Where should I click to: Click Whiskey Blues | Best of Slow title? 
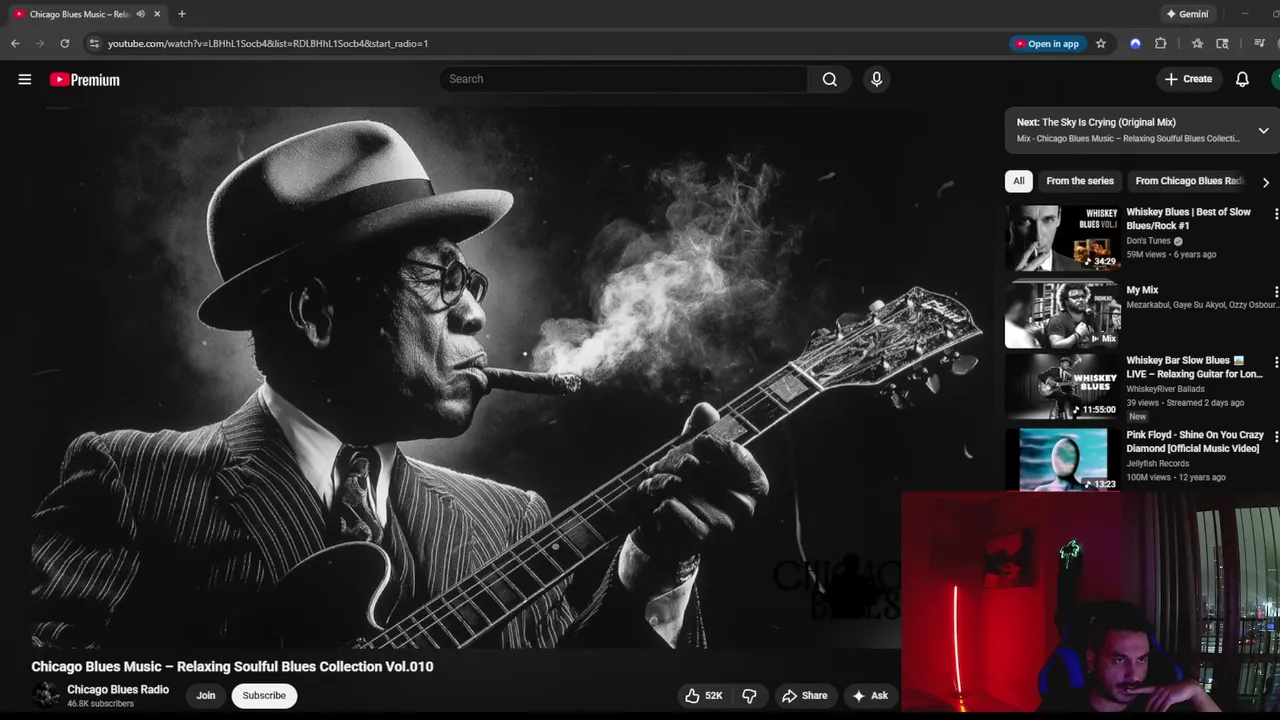coord(1188,219)
